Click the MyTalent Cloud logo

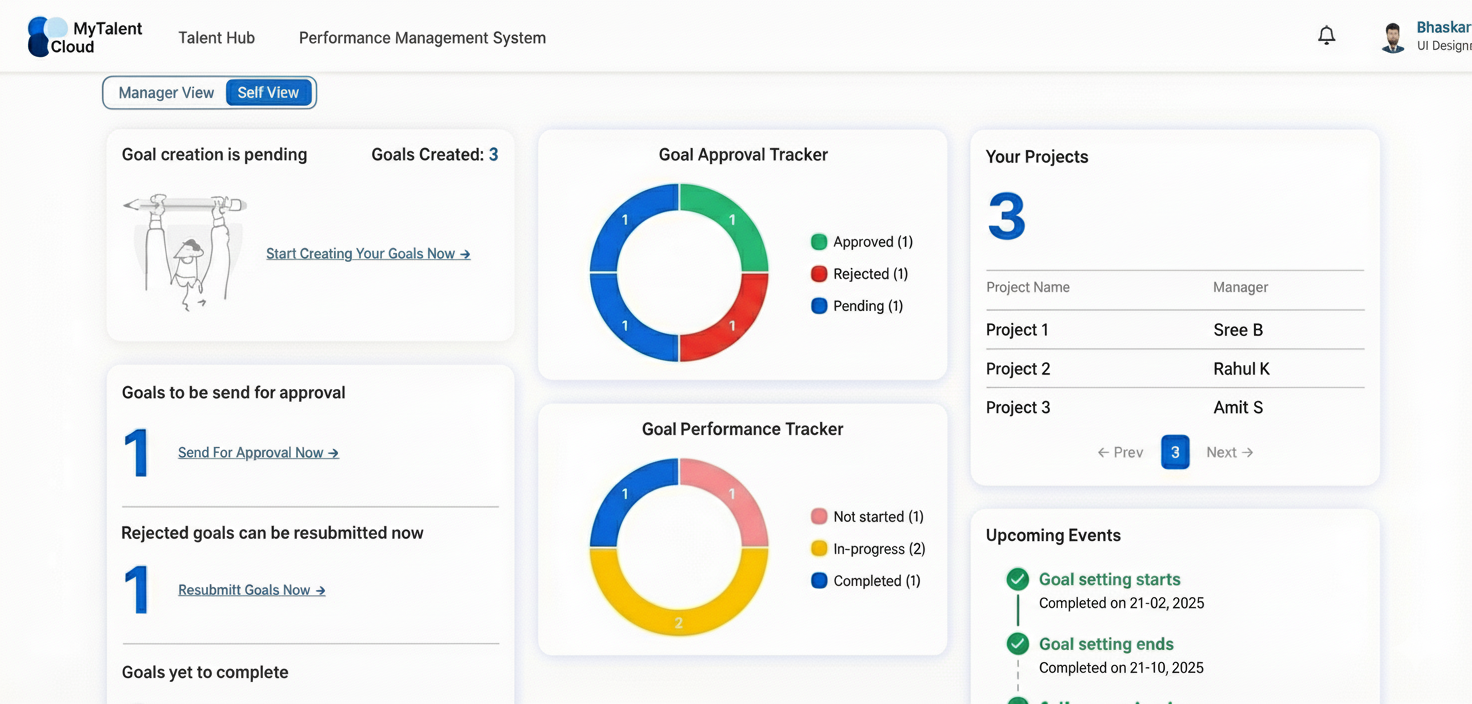tap(85, 37)
